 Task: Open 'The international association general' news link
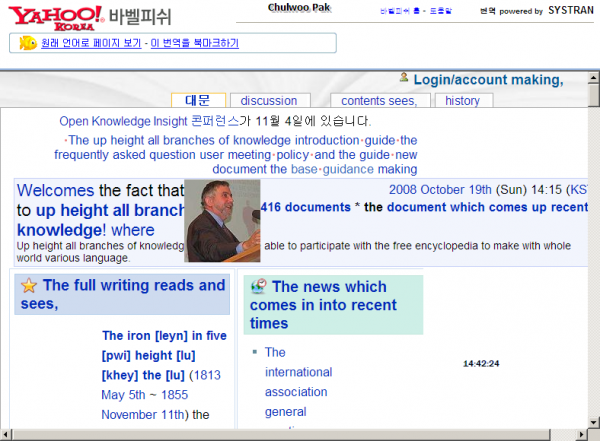(298, 382)
